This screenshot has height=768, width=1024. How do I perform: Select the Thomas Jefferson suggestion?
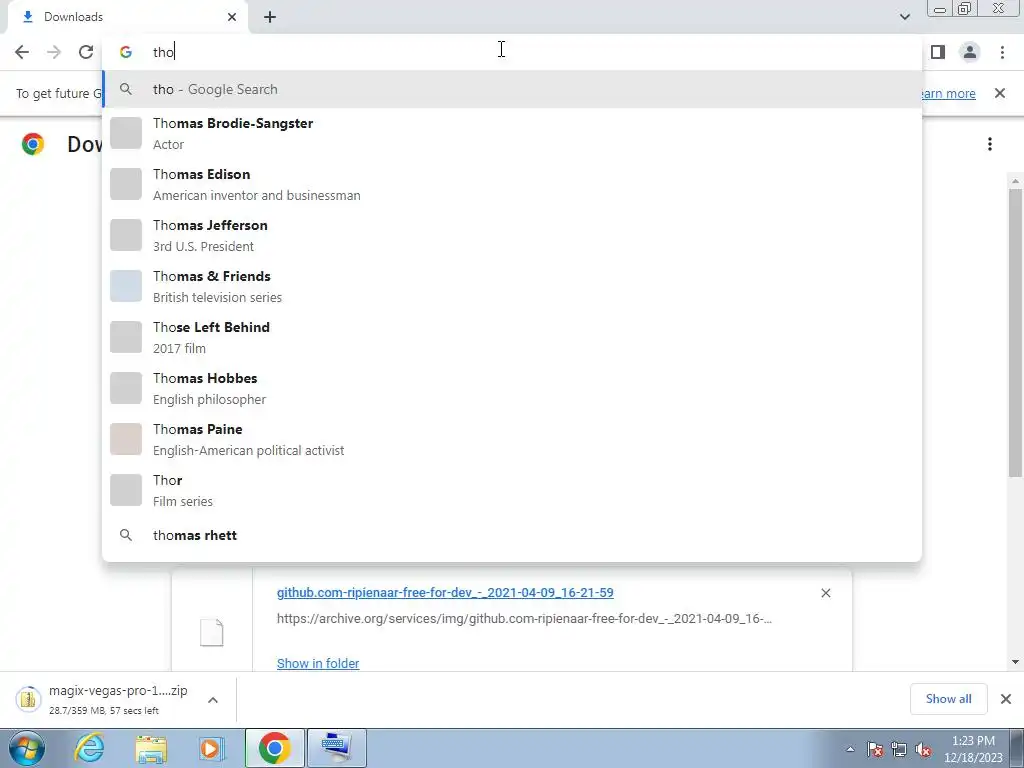pyautogui.click(x=512, y=235)
